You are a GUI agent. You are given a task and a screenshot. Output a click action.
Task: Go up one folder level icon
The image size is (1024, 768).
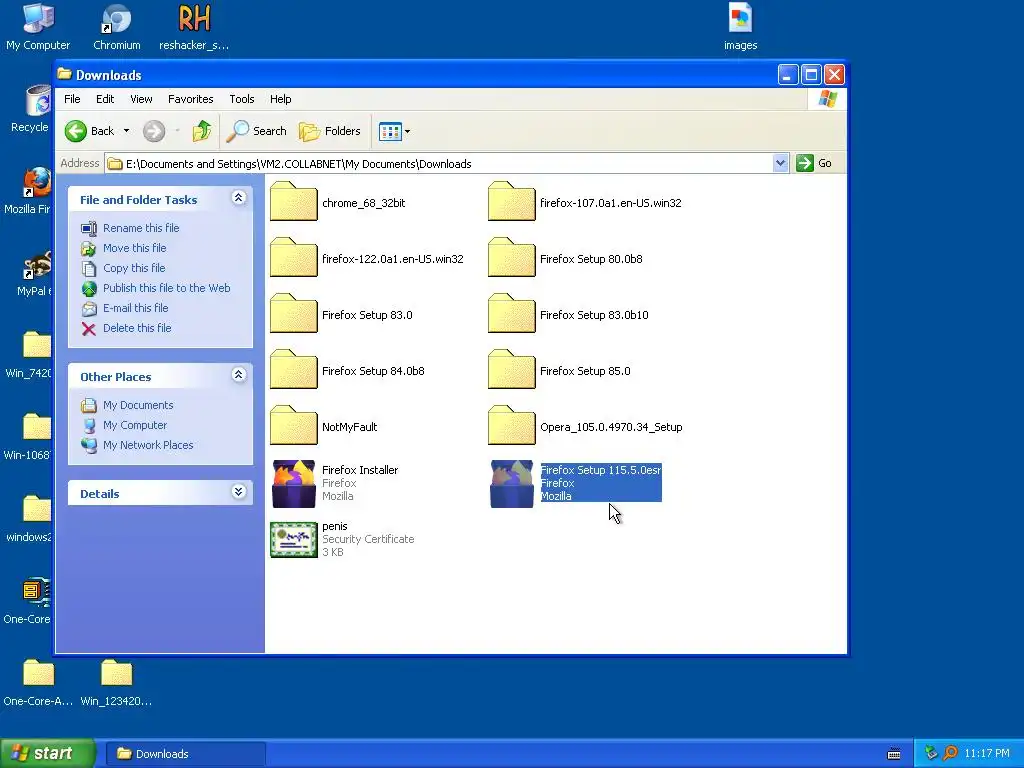[x=202, y=131]
